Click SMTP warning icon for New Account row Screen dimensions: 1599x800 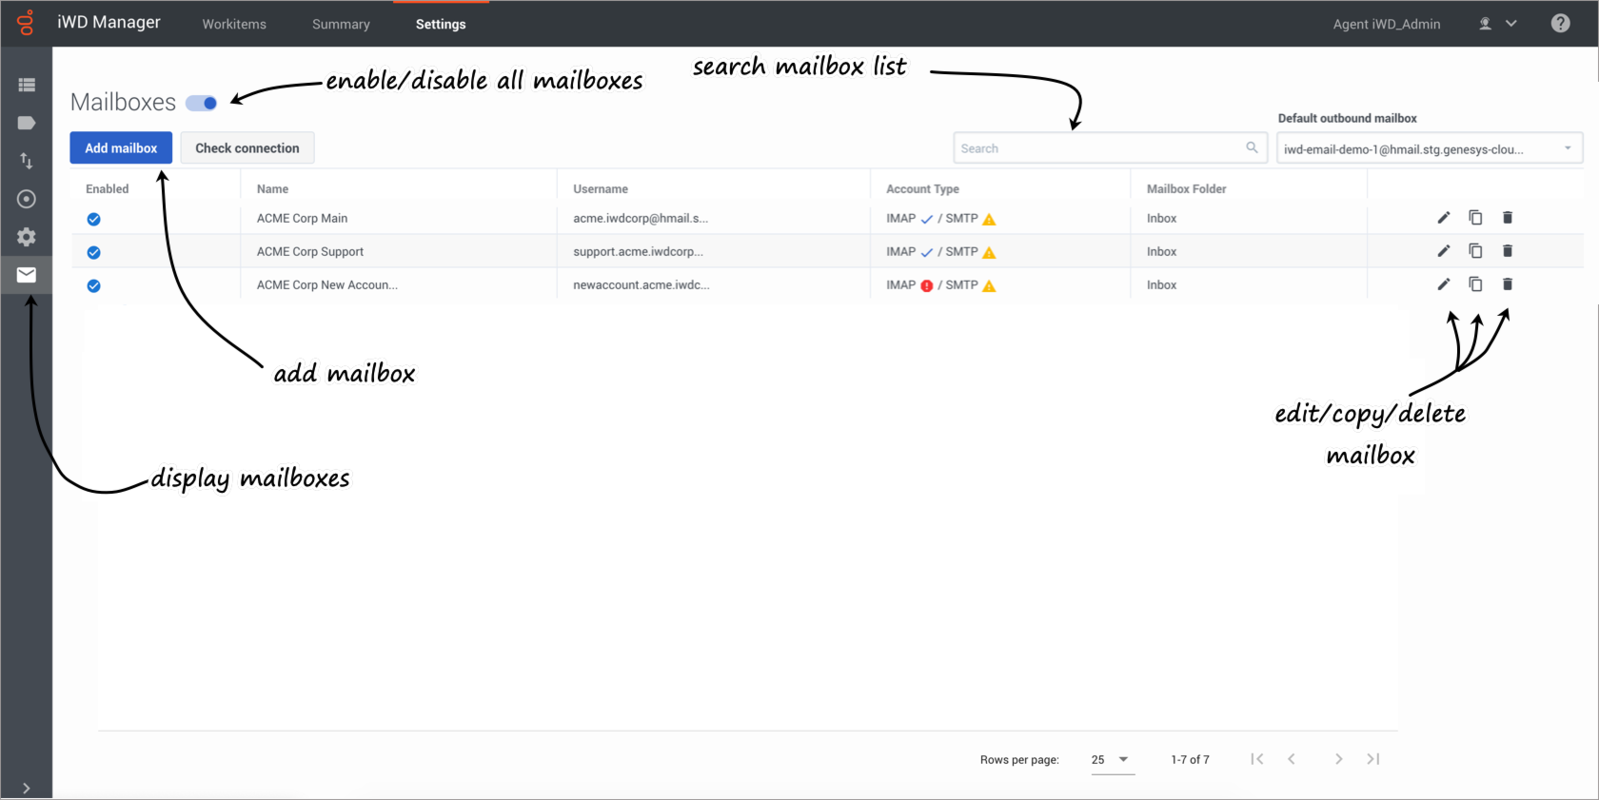click(989, 286)
